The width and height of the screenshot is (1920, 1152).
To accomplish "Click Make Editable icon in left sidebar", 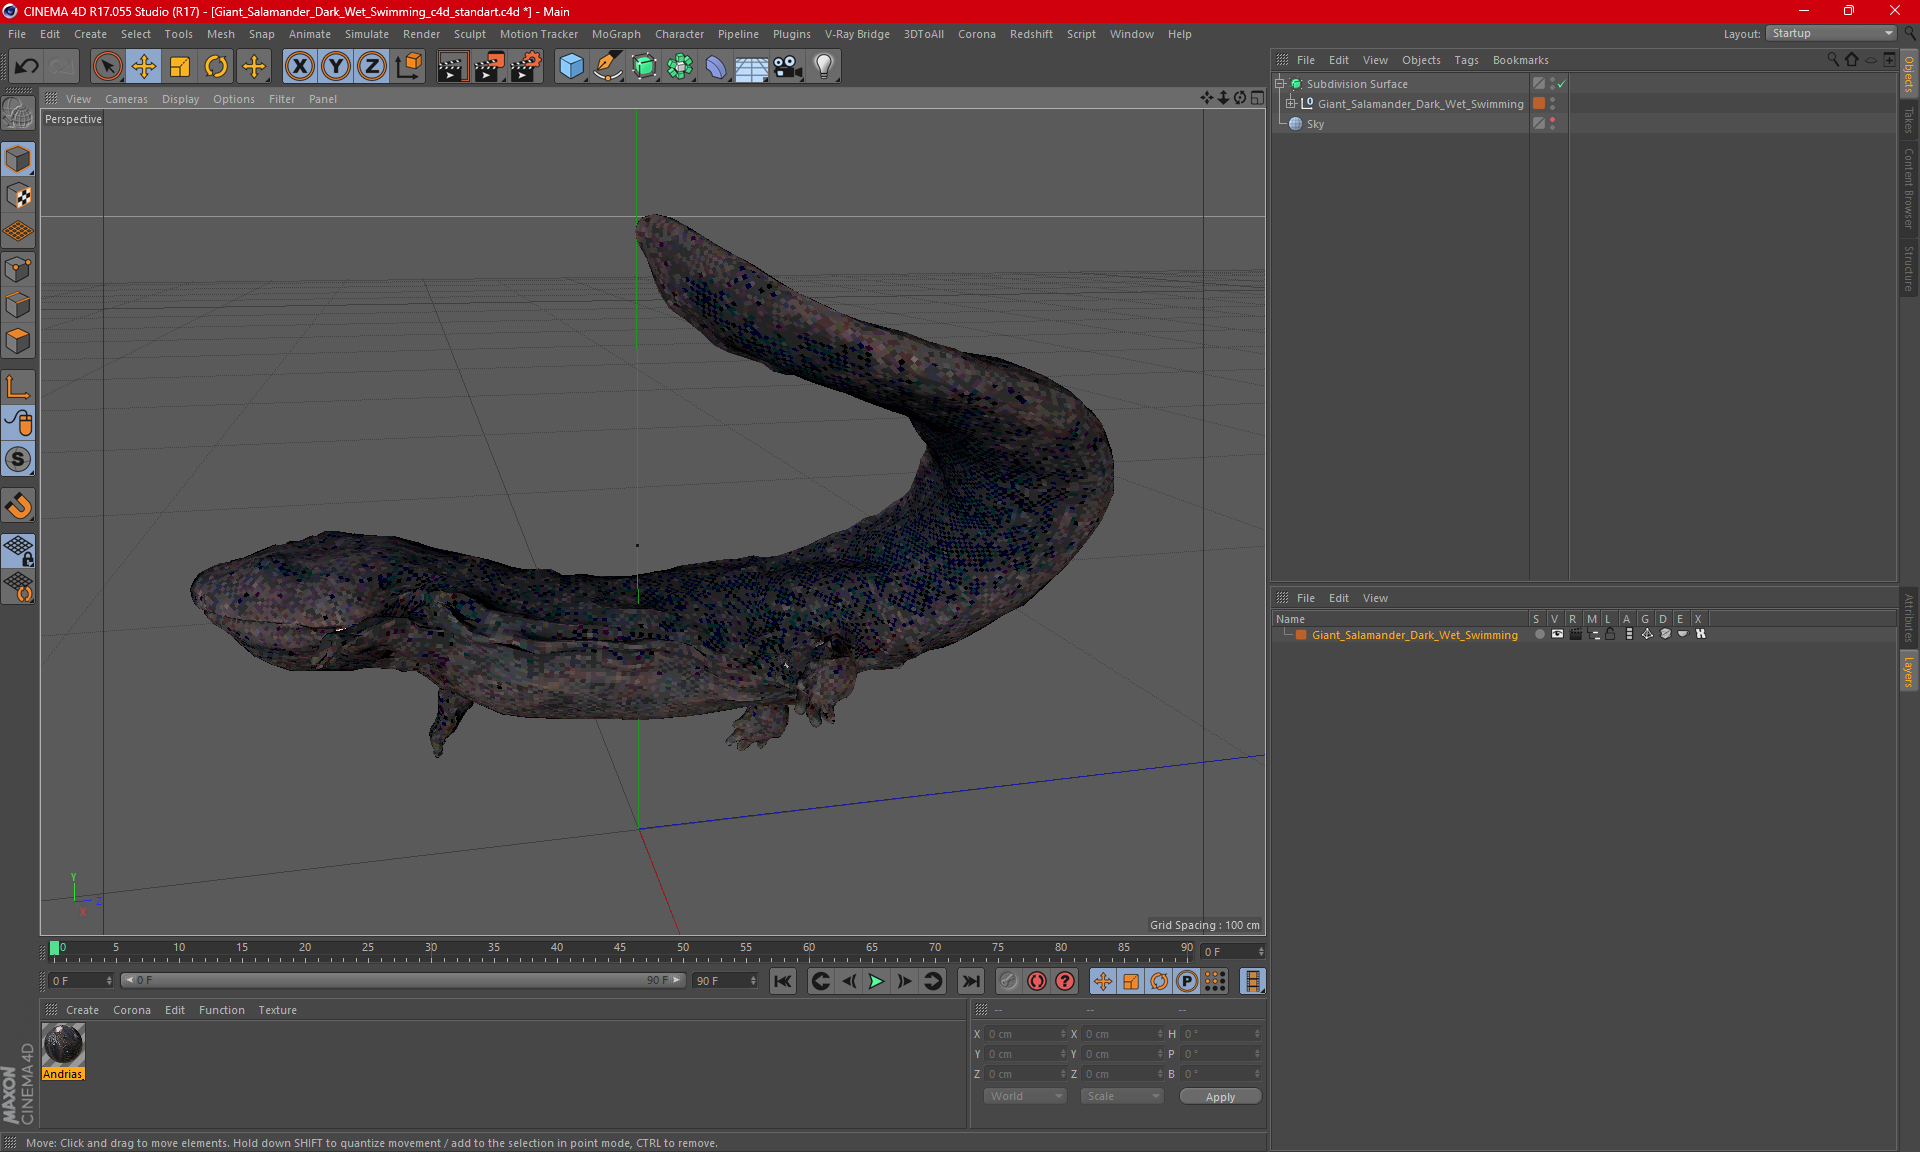I will pyautogui.click(x=18, y=113).
